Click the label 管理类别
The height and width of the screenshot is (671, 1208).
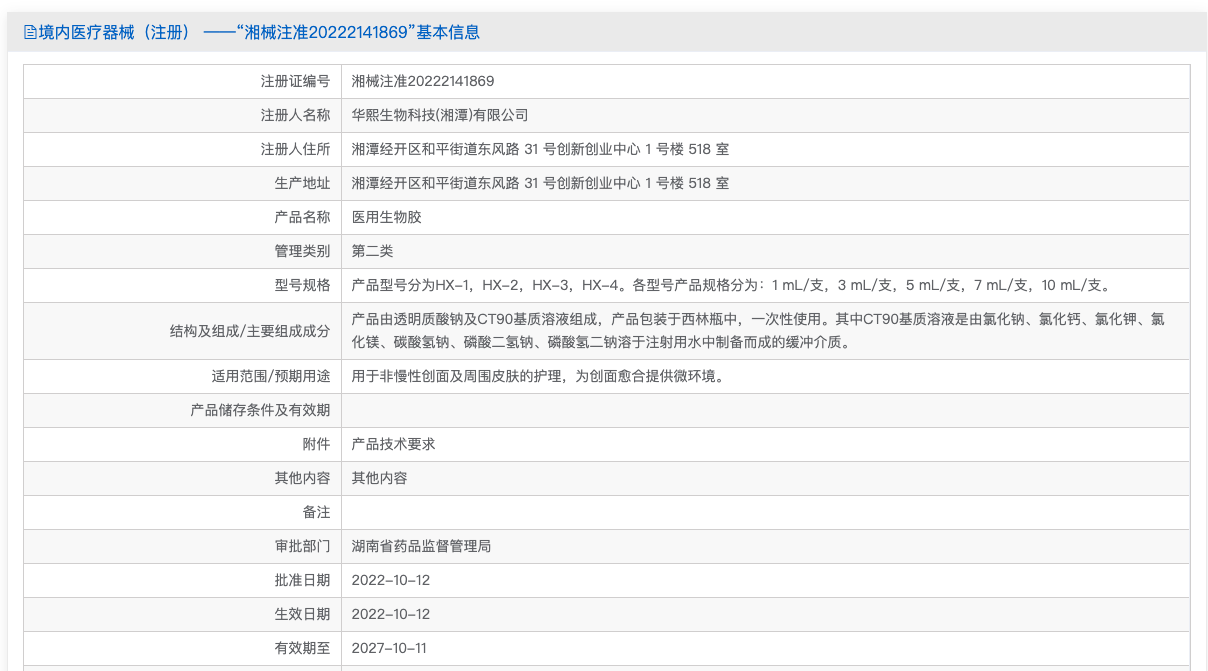(x=302, y=251)
